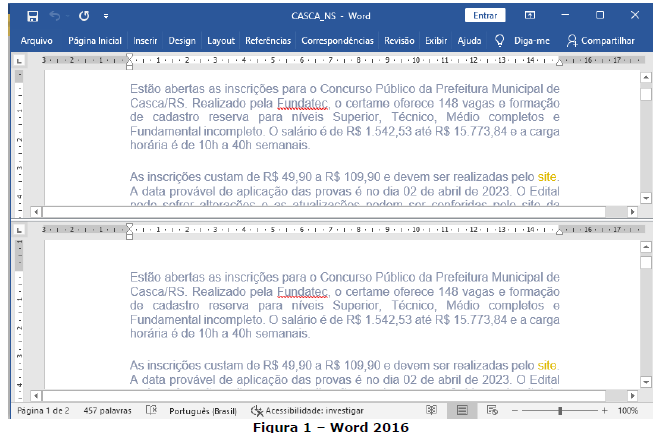
Task: Open the Arquivo tab
Action: click(x=36, y=41)
